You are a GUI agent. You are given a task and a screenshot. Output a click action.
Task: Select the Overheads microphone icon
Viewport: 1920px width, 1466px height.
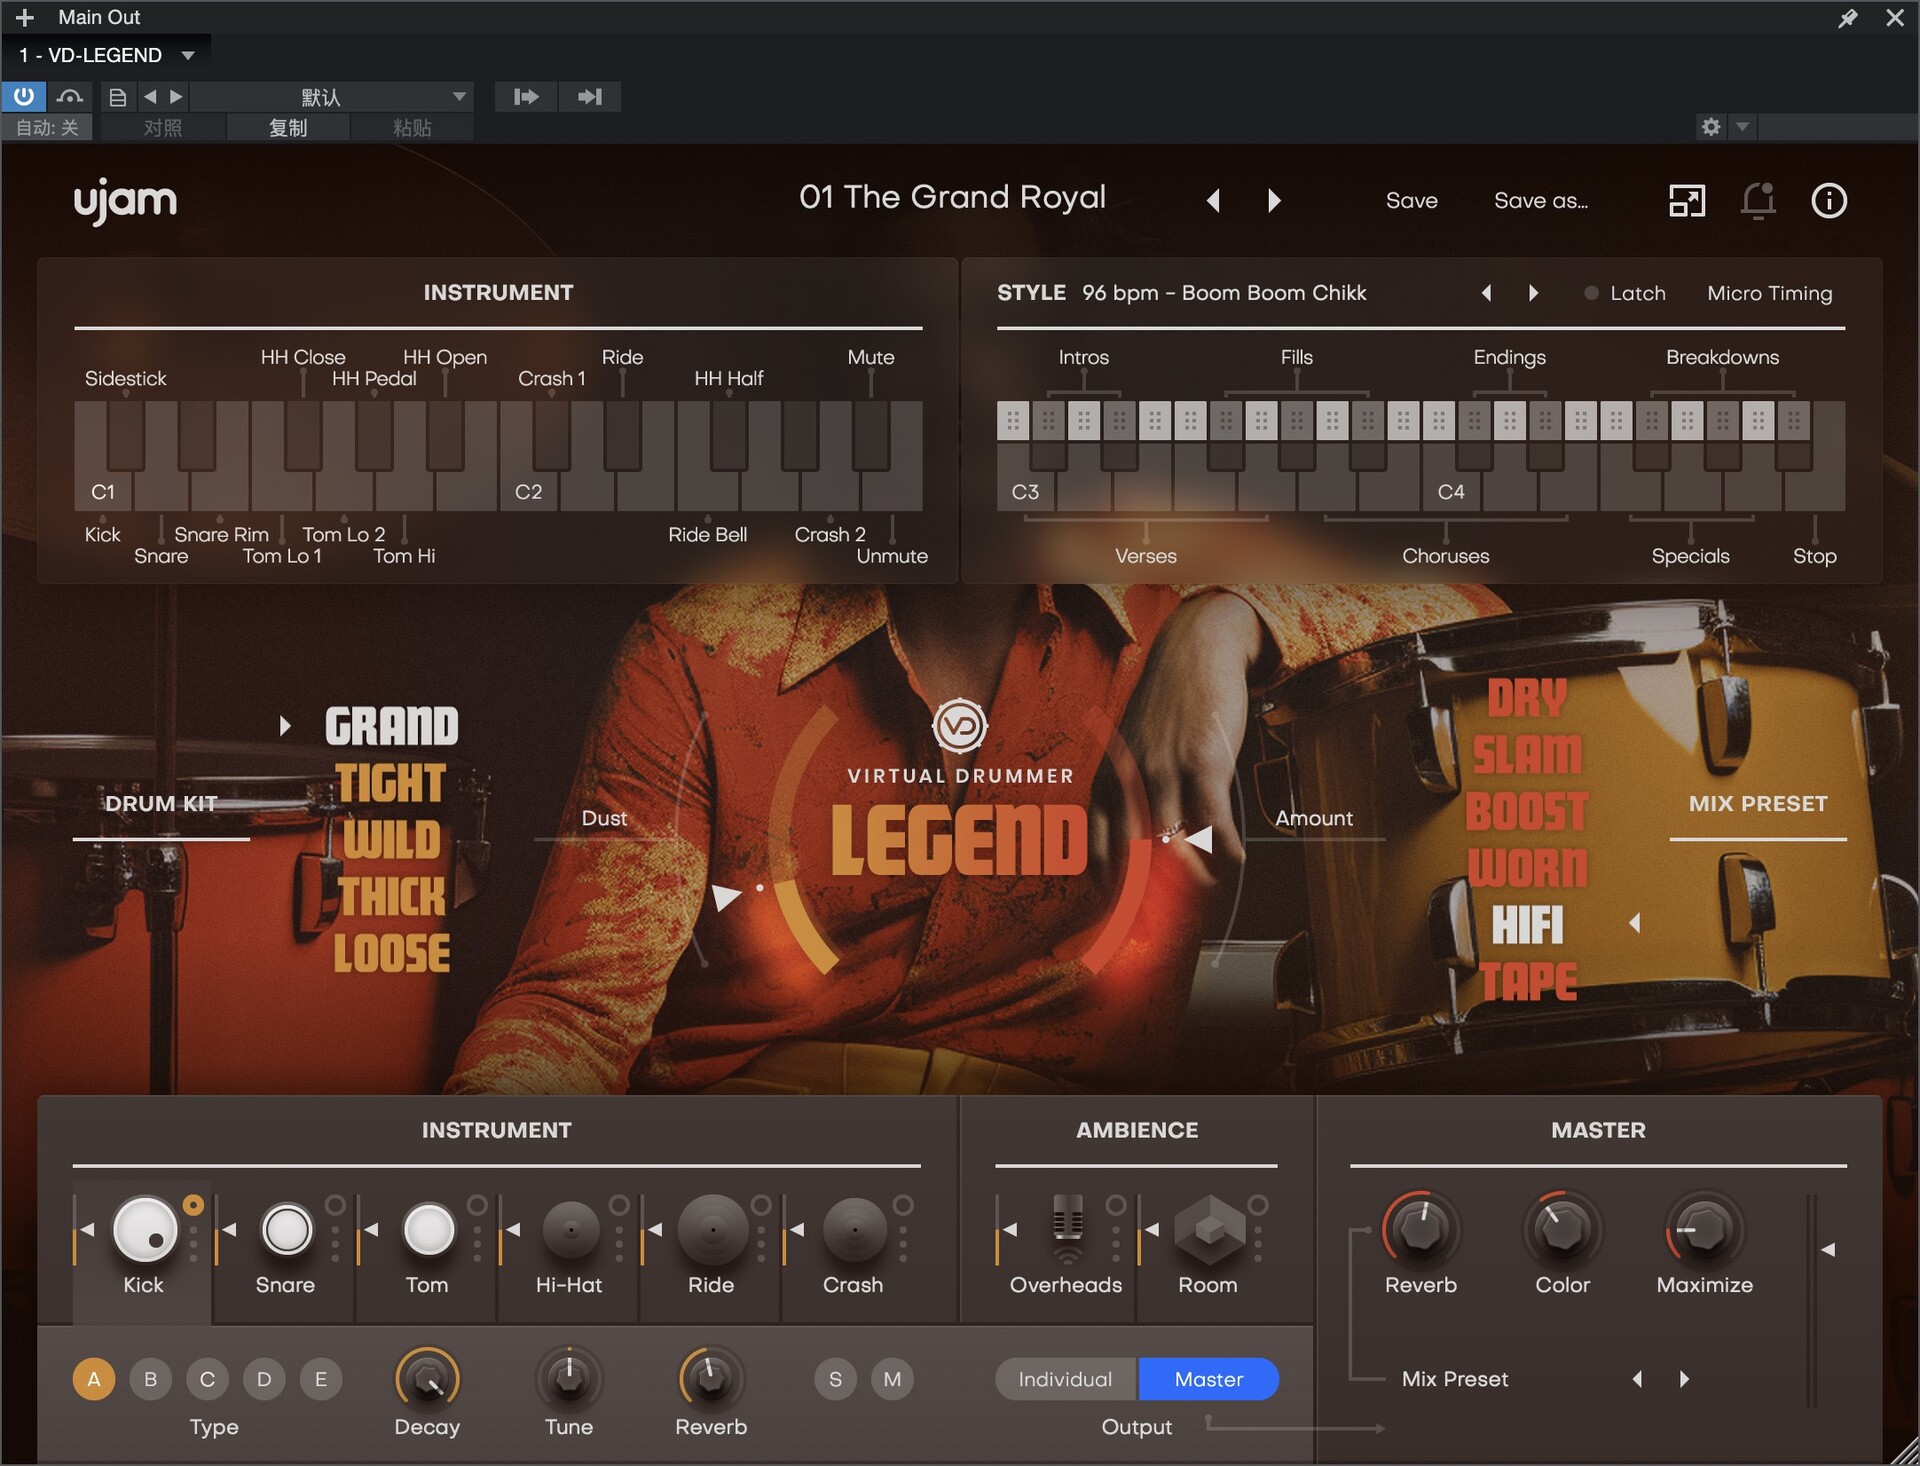1068,1229
